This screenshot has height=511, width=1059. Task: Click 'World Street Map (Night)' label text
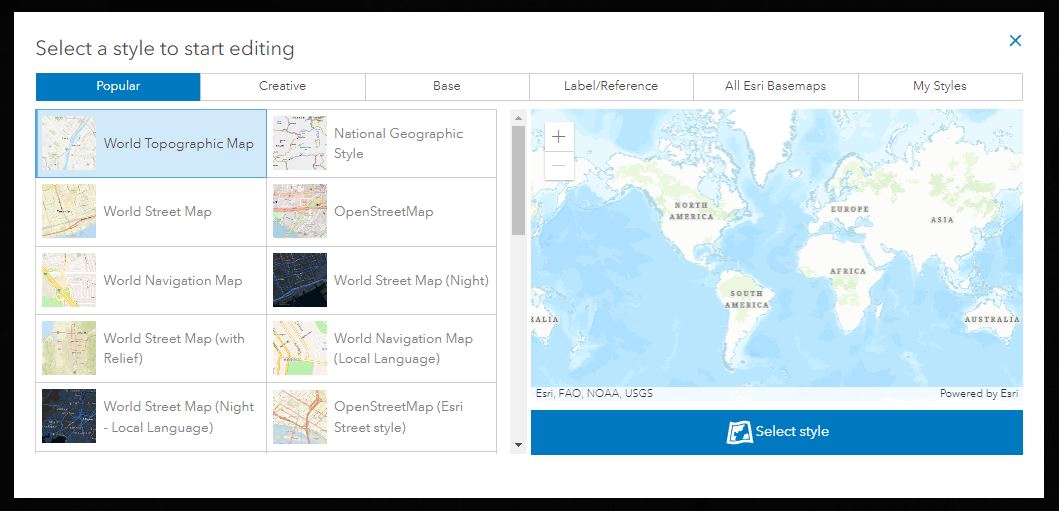[x=411, y=281]
